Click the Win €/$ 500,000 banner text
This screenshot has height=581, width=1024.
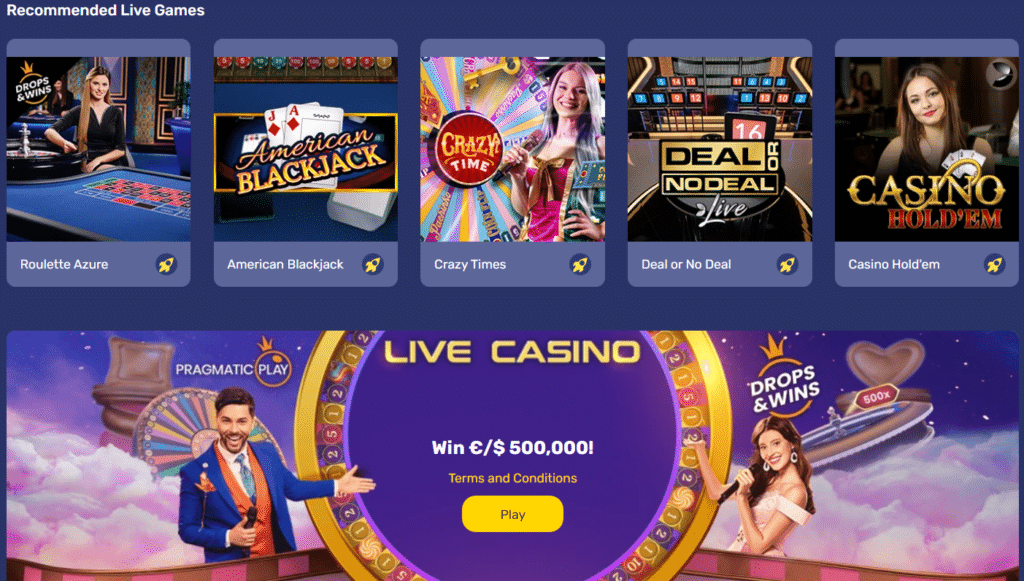[513, 448]
